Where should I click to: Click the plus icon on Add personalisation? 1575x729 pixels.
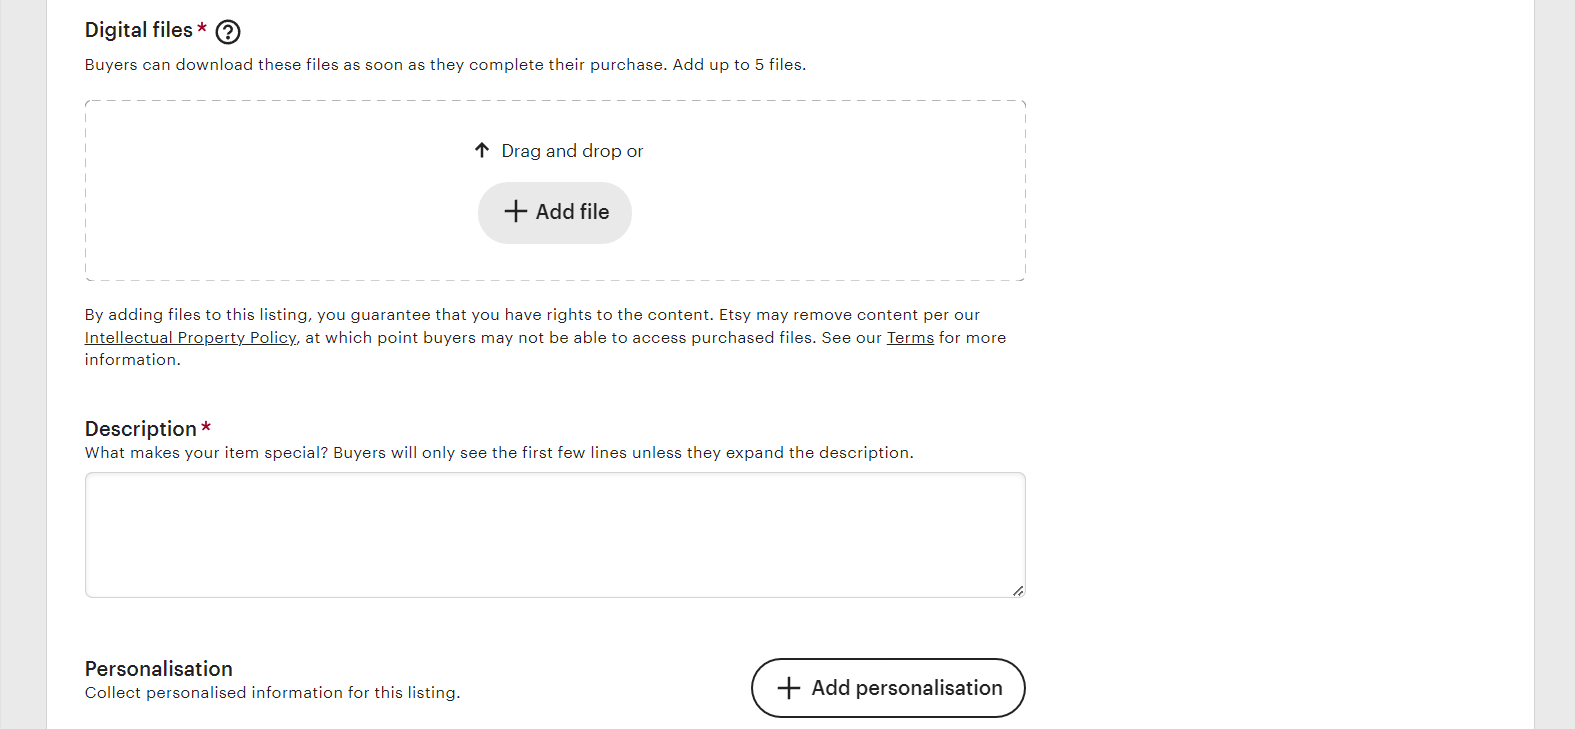(791, 688)
